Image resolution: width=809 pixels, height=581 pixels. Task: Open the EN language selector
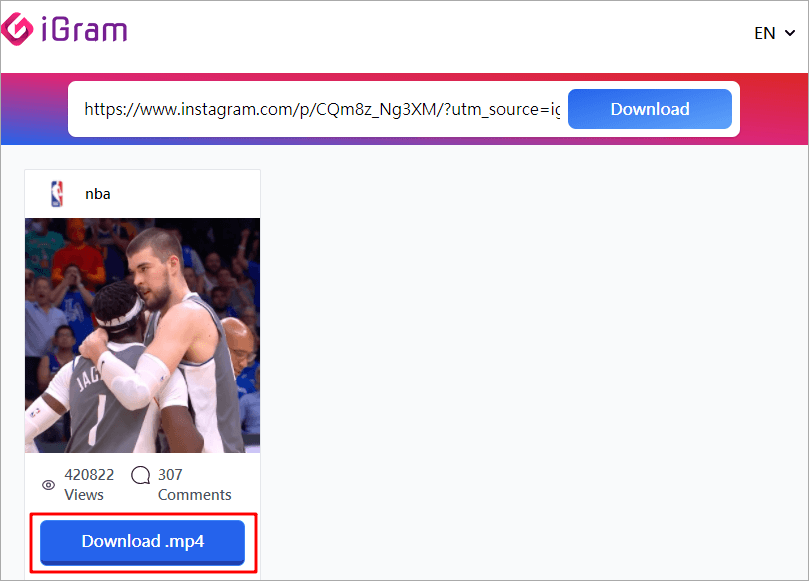point(774,34)
